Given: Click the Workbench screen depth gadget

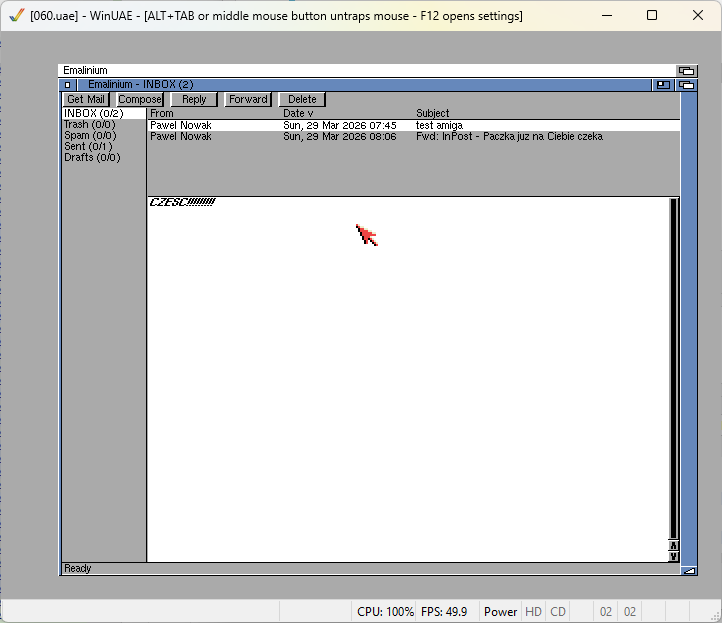Looking at the screenshot, I should [x=687, y=70].
